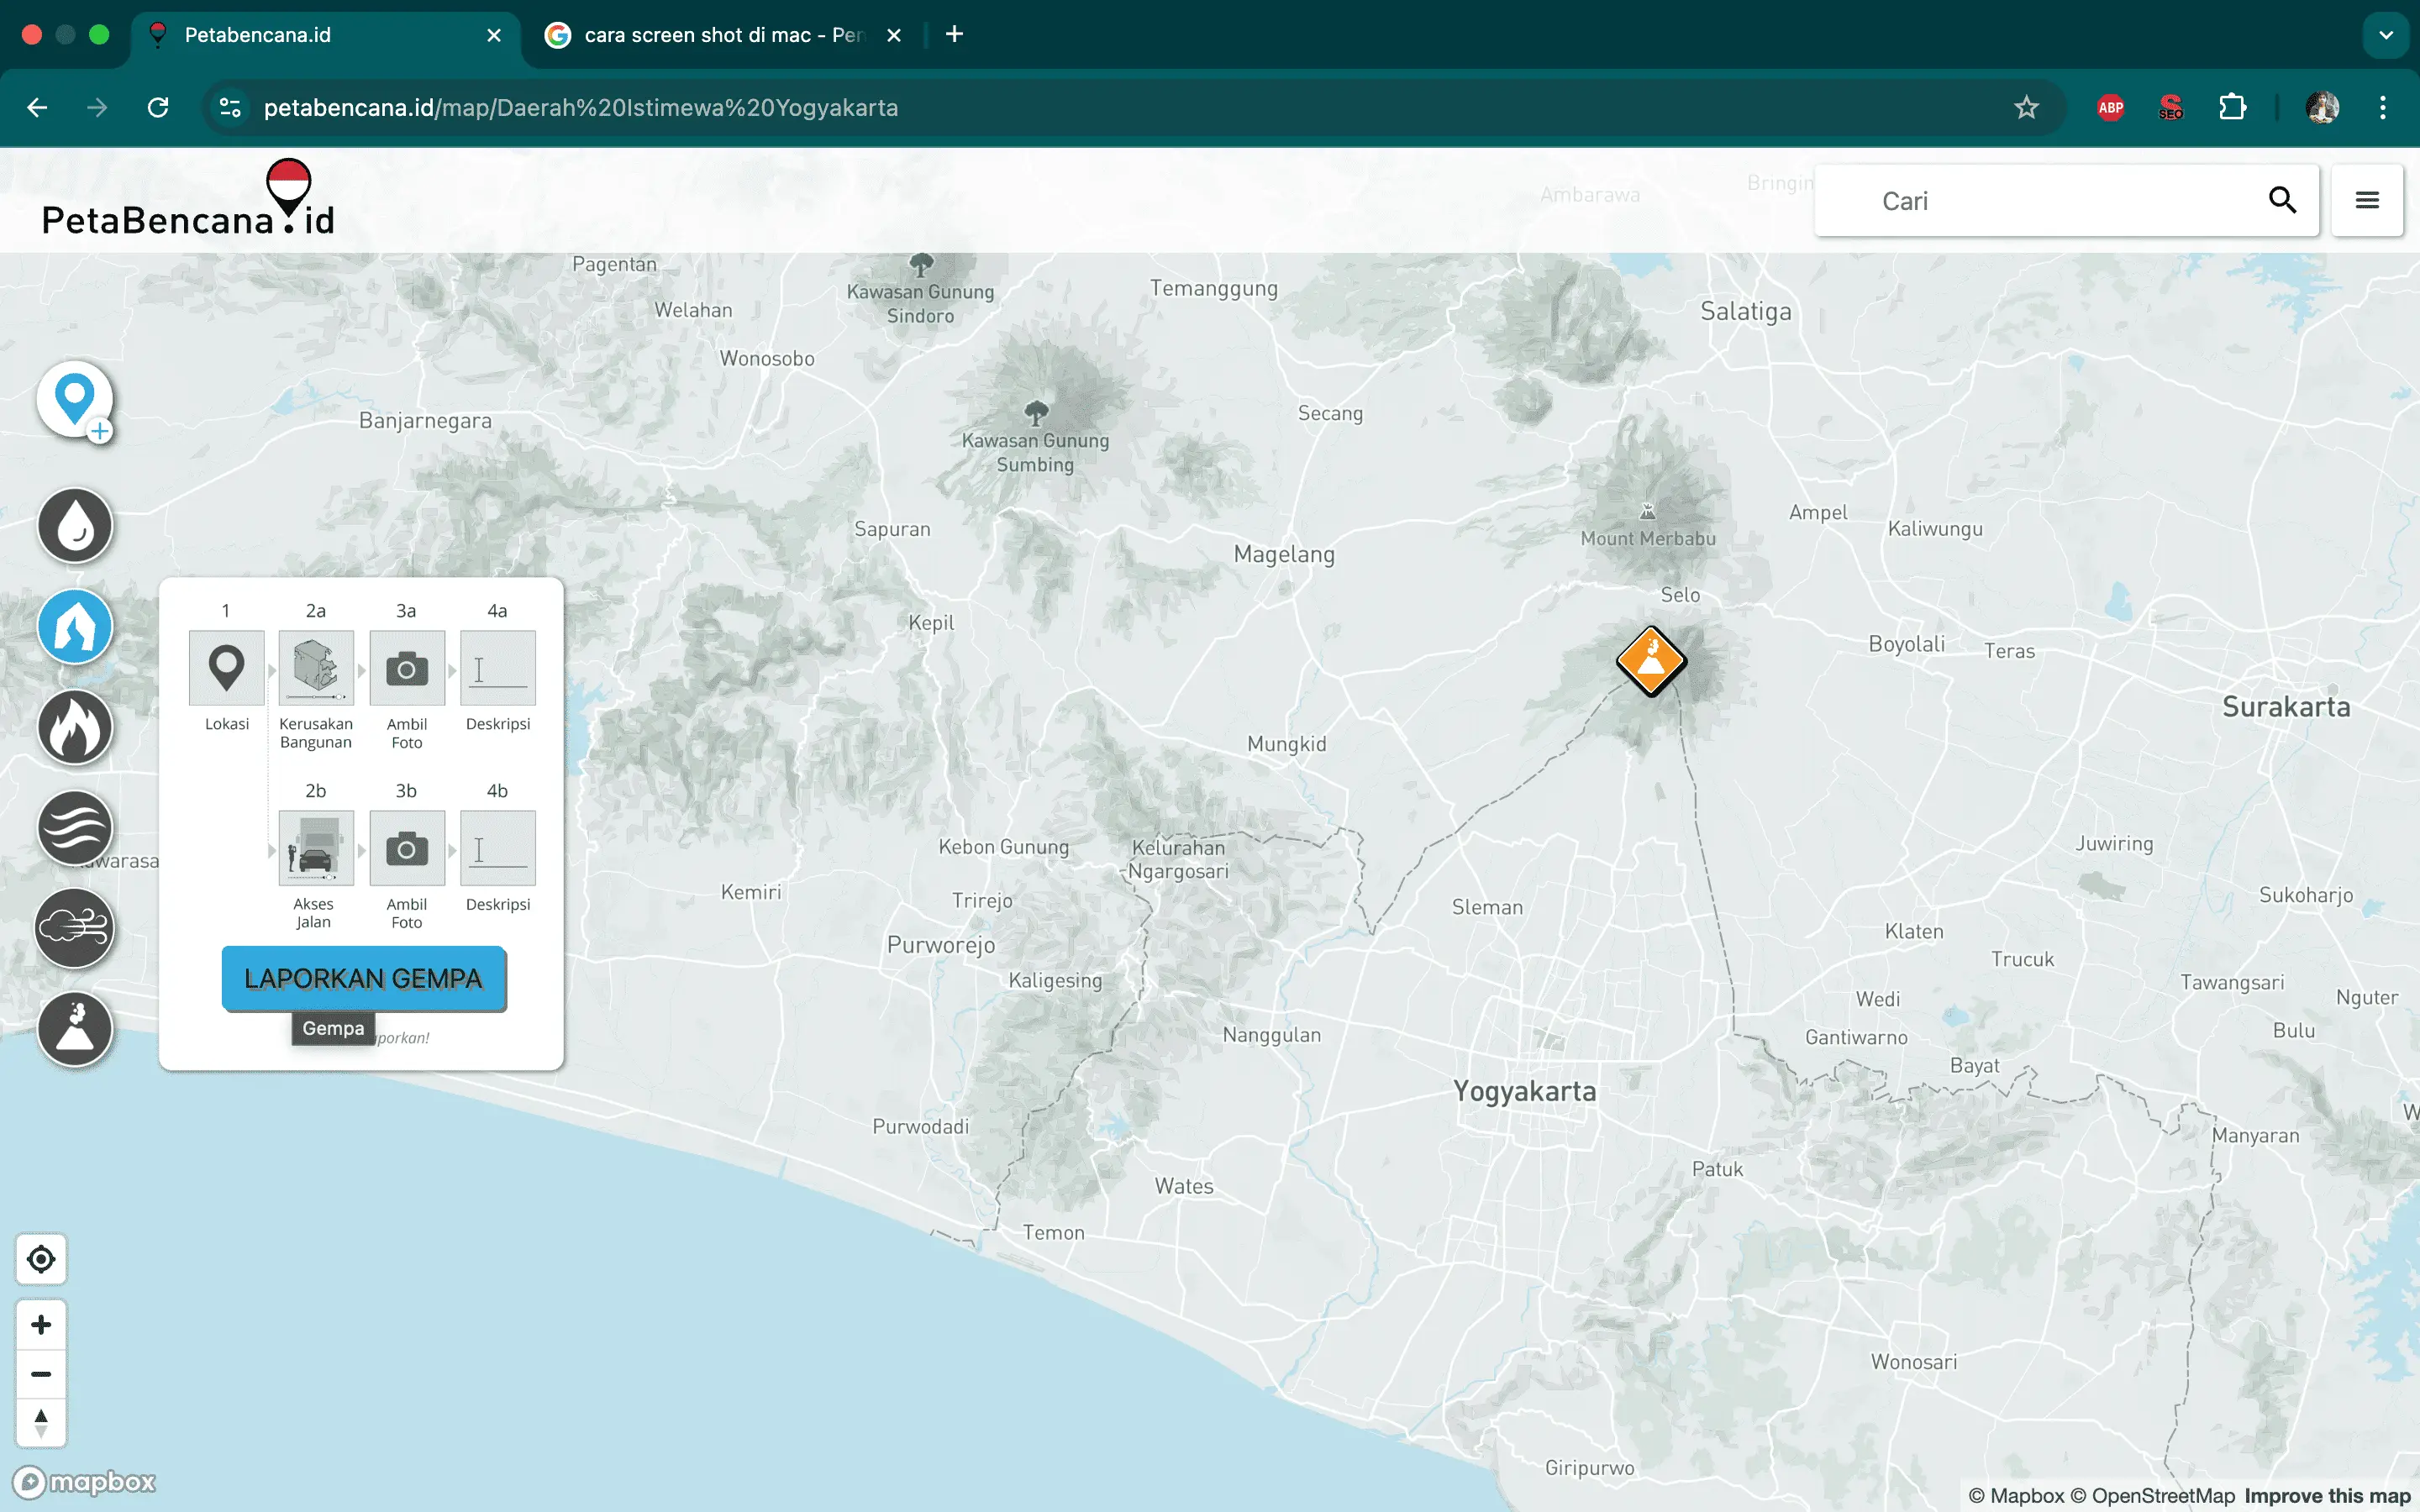Click the Kerusakan Bangunan step icon
The width and height of the screenshot is (2420, 1512).
[316, 667]
